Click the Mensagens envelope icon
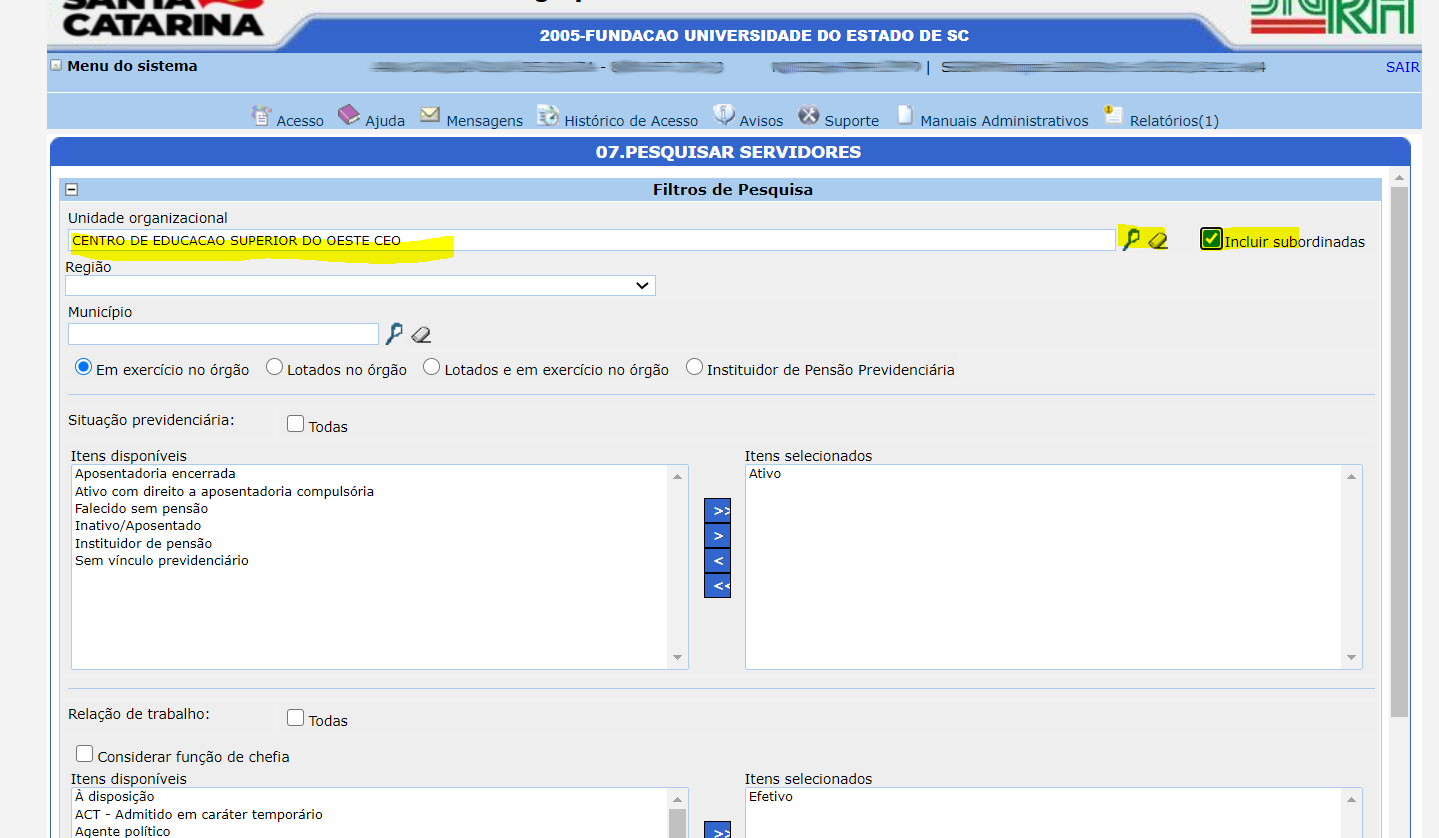The image size is (1439, 838). click(430, 115)
